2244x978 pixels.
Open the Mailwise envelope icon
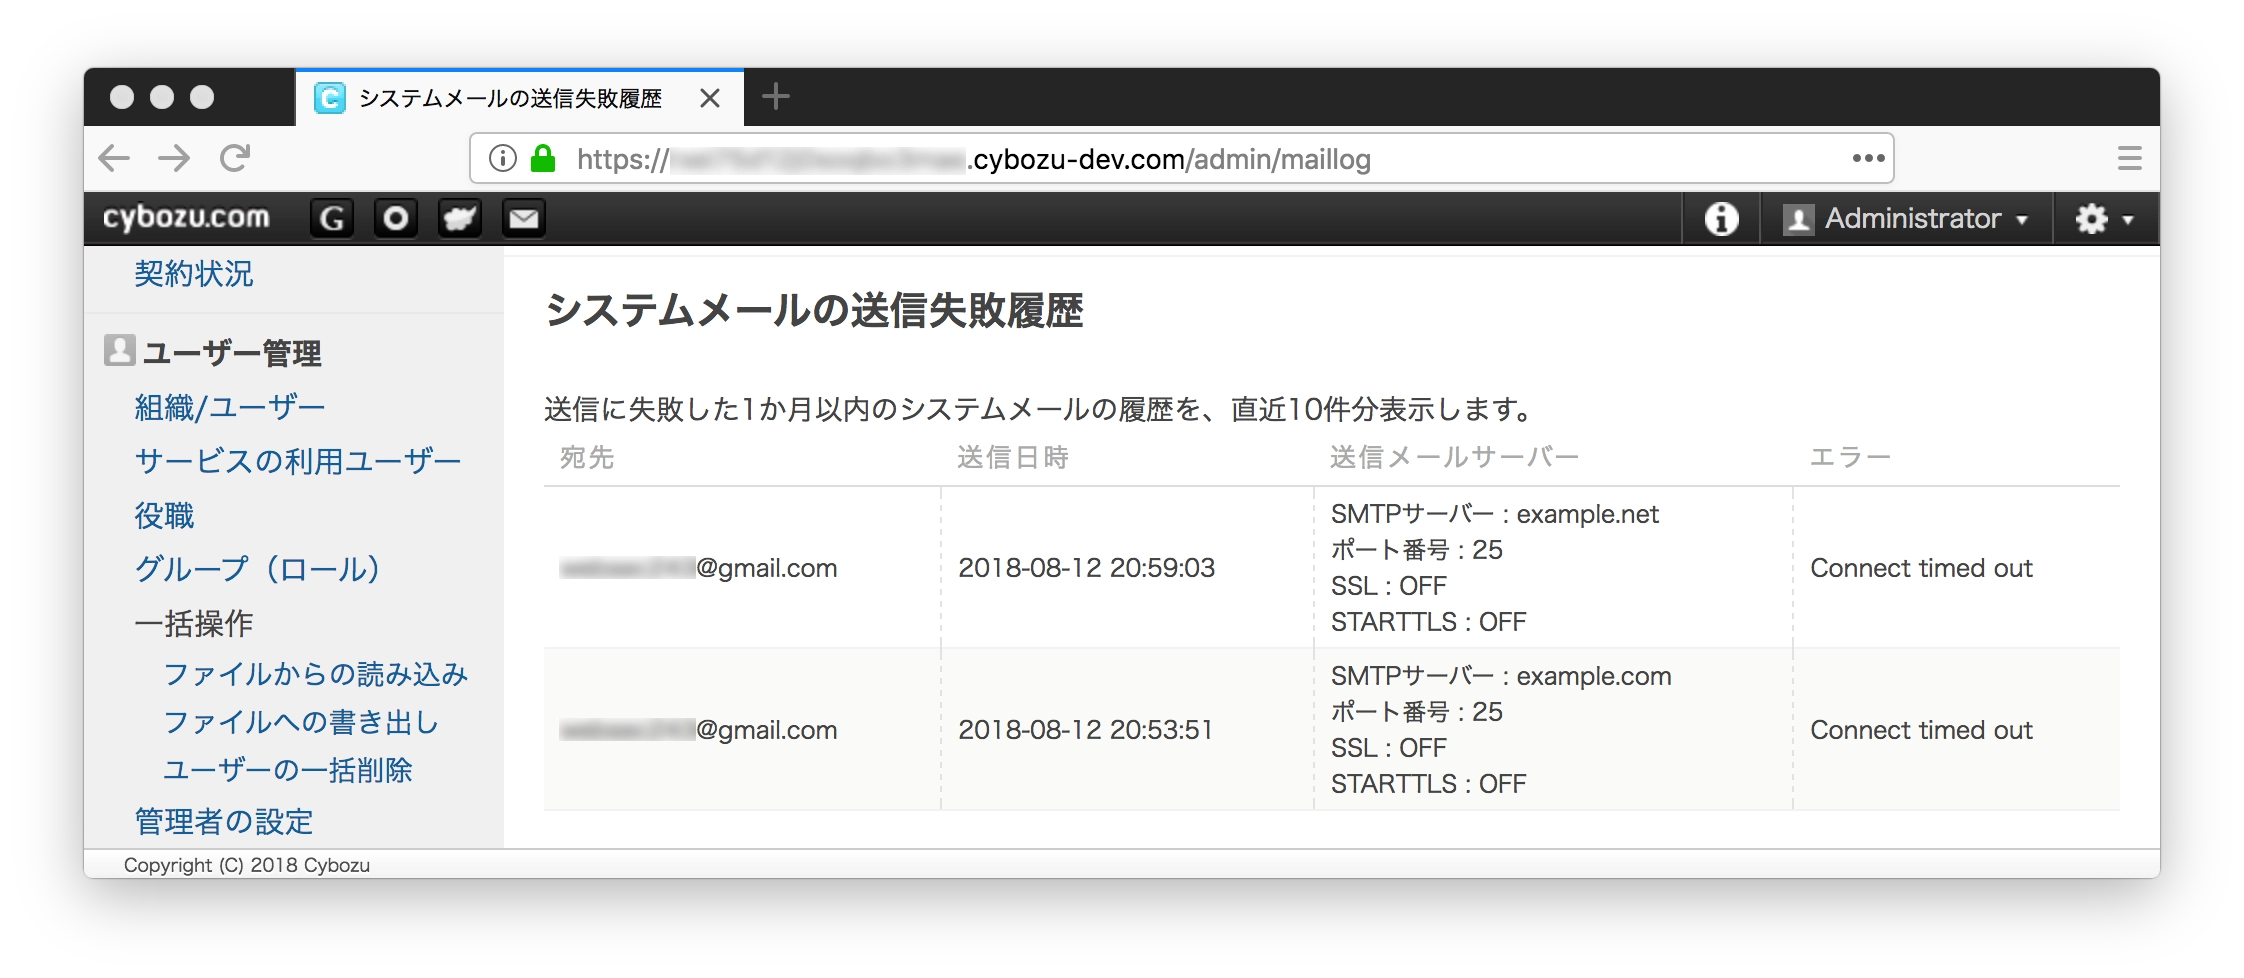point(524,218)
